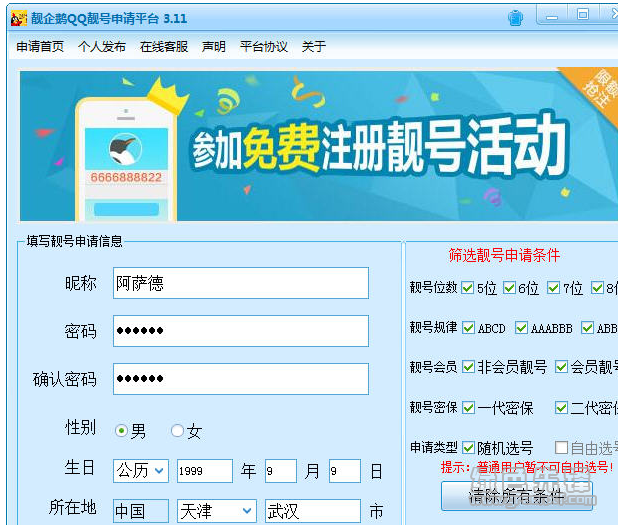
Task: Click the 靓号规律 label
Action: pyautogui.click(x=434, y=327)
